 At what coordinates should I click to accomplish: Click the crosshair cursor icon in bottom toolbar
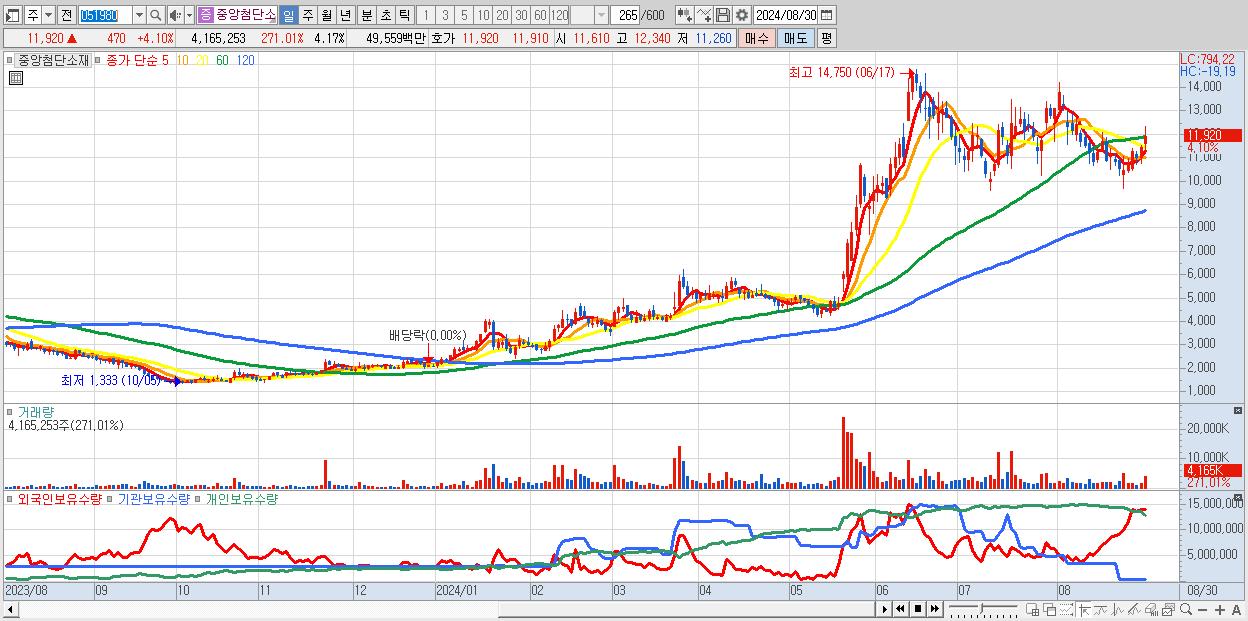coord(1083,609)
